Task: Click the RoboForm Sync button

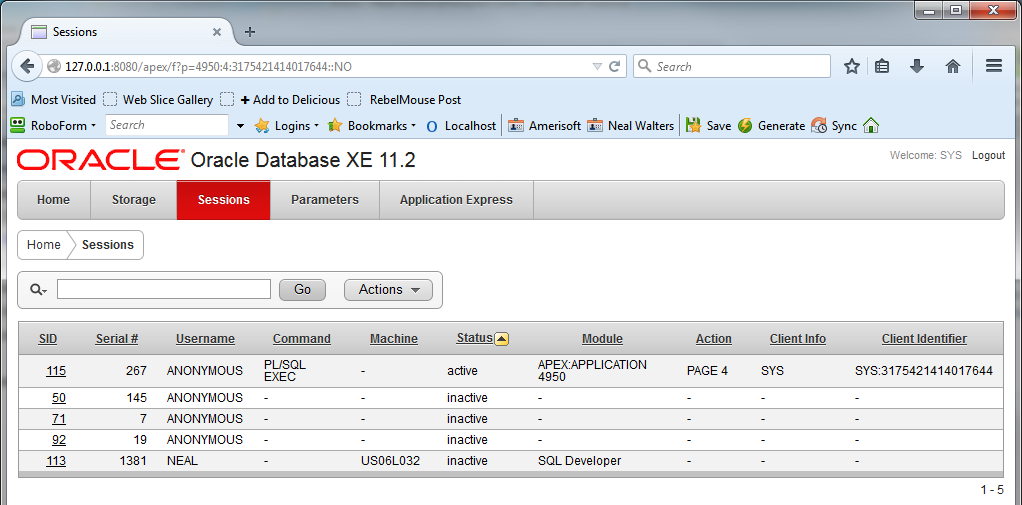Action: click(x=834, y=126)
